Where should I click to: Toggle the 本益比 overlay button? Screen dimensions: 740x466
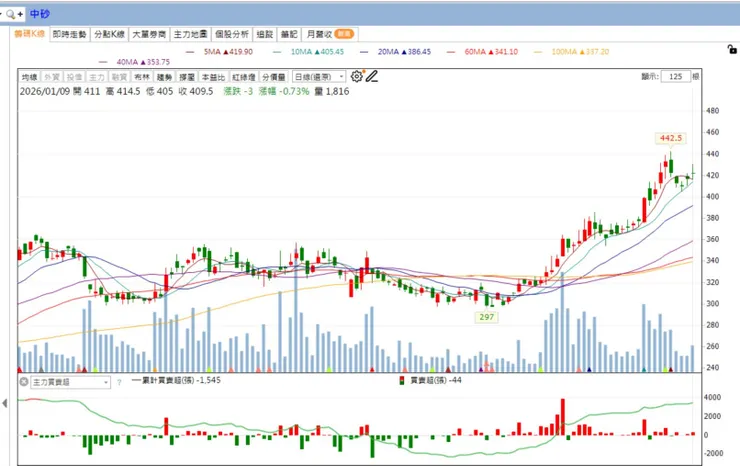point(213,77)
